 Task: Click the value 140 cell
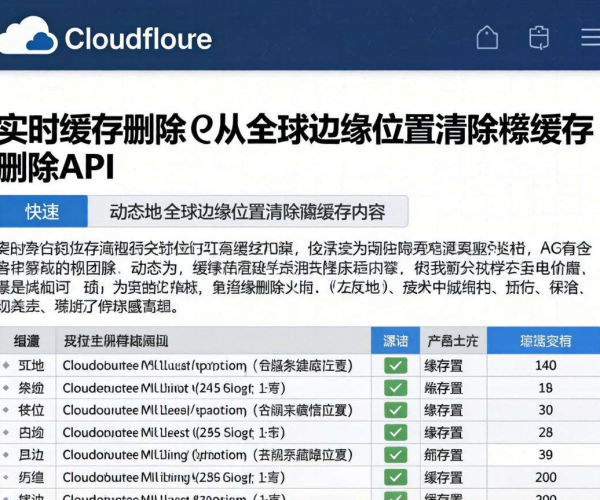coord(545,365)
